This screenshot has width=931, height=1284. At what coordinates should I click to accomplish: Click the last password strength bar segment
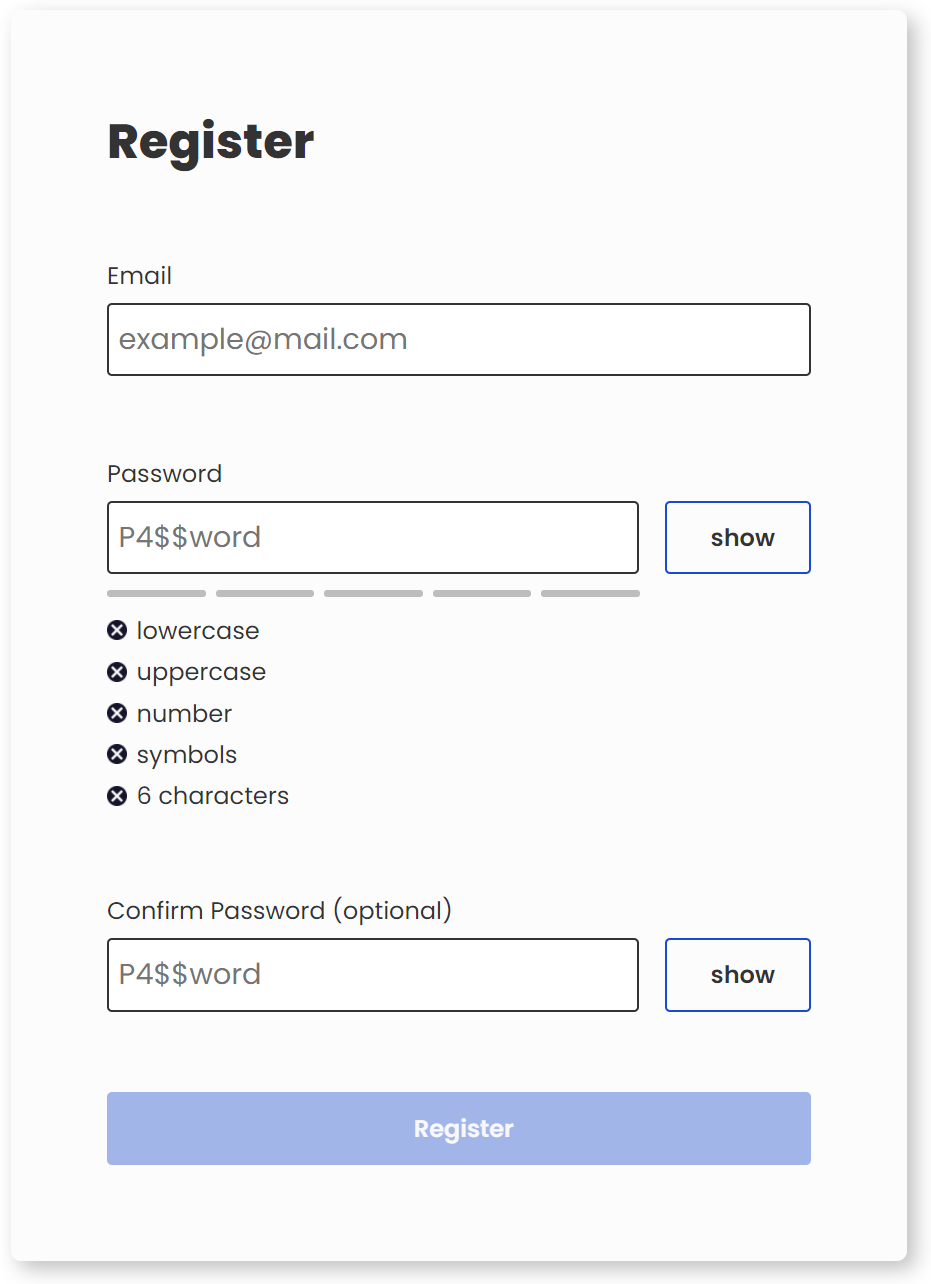pos(590,594)
